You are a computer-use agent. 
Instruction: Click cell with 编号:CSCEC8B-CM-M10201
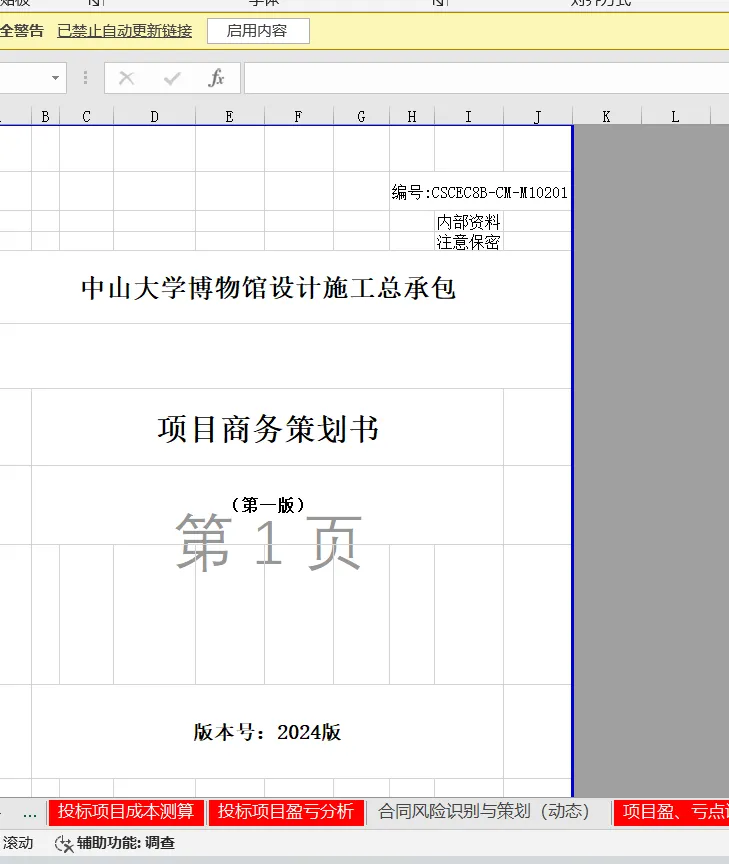point(480,192)
